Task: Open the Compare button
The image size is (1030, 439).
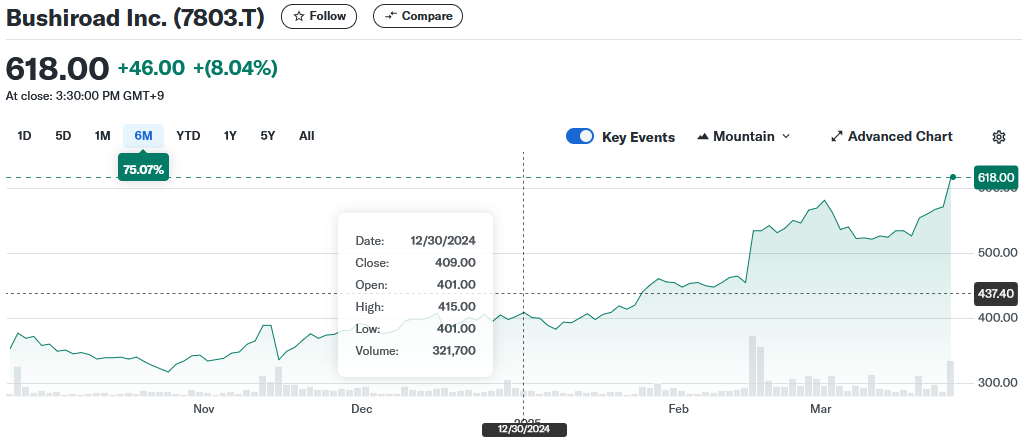Action: click(x=418, y=16)
